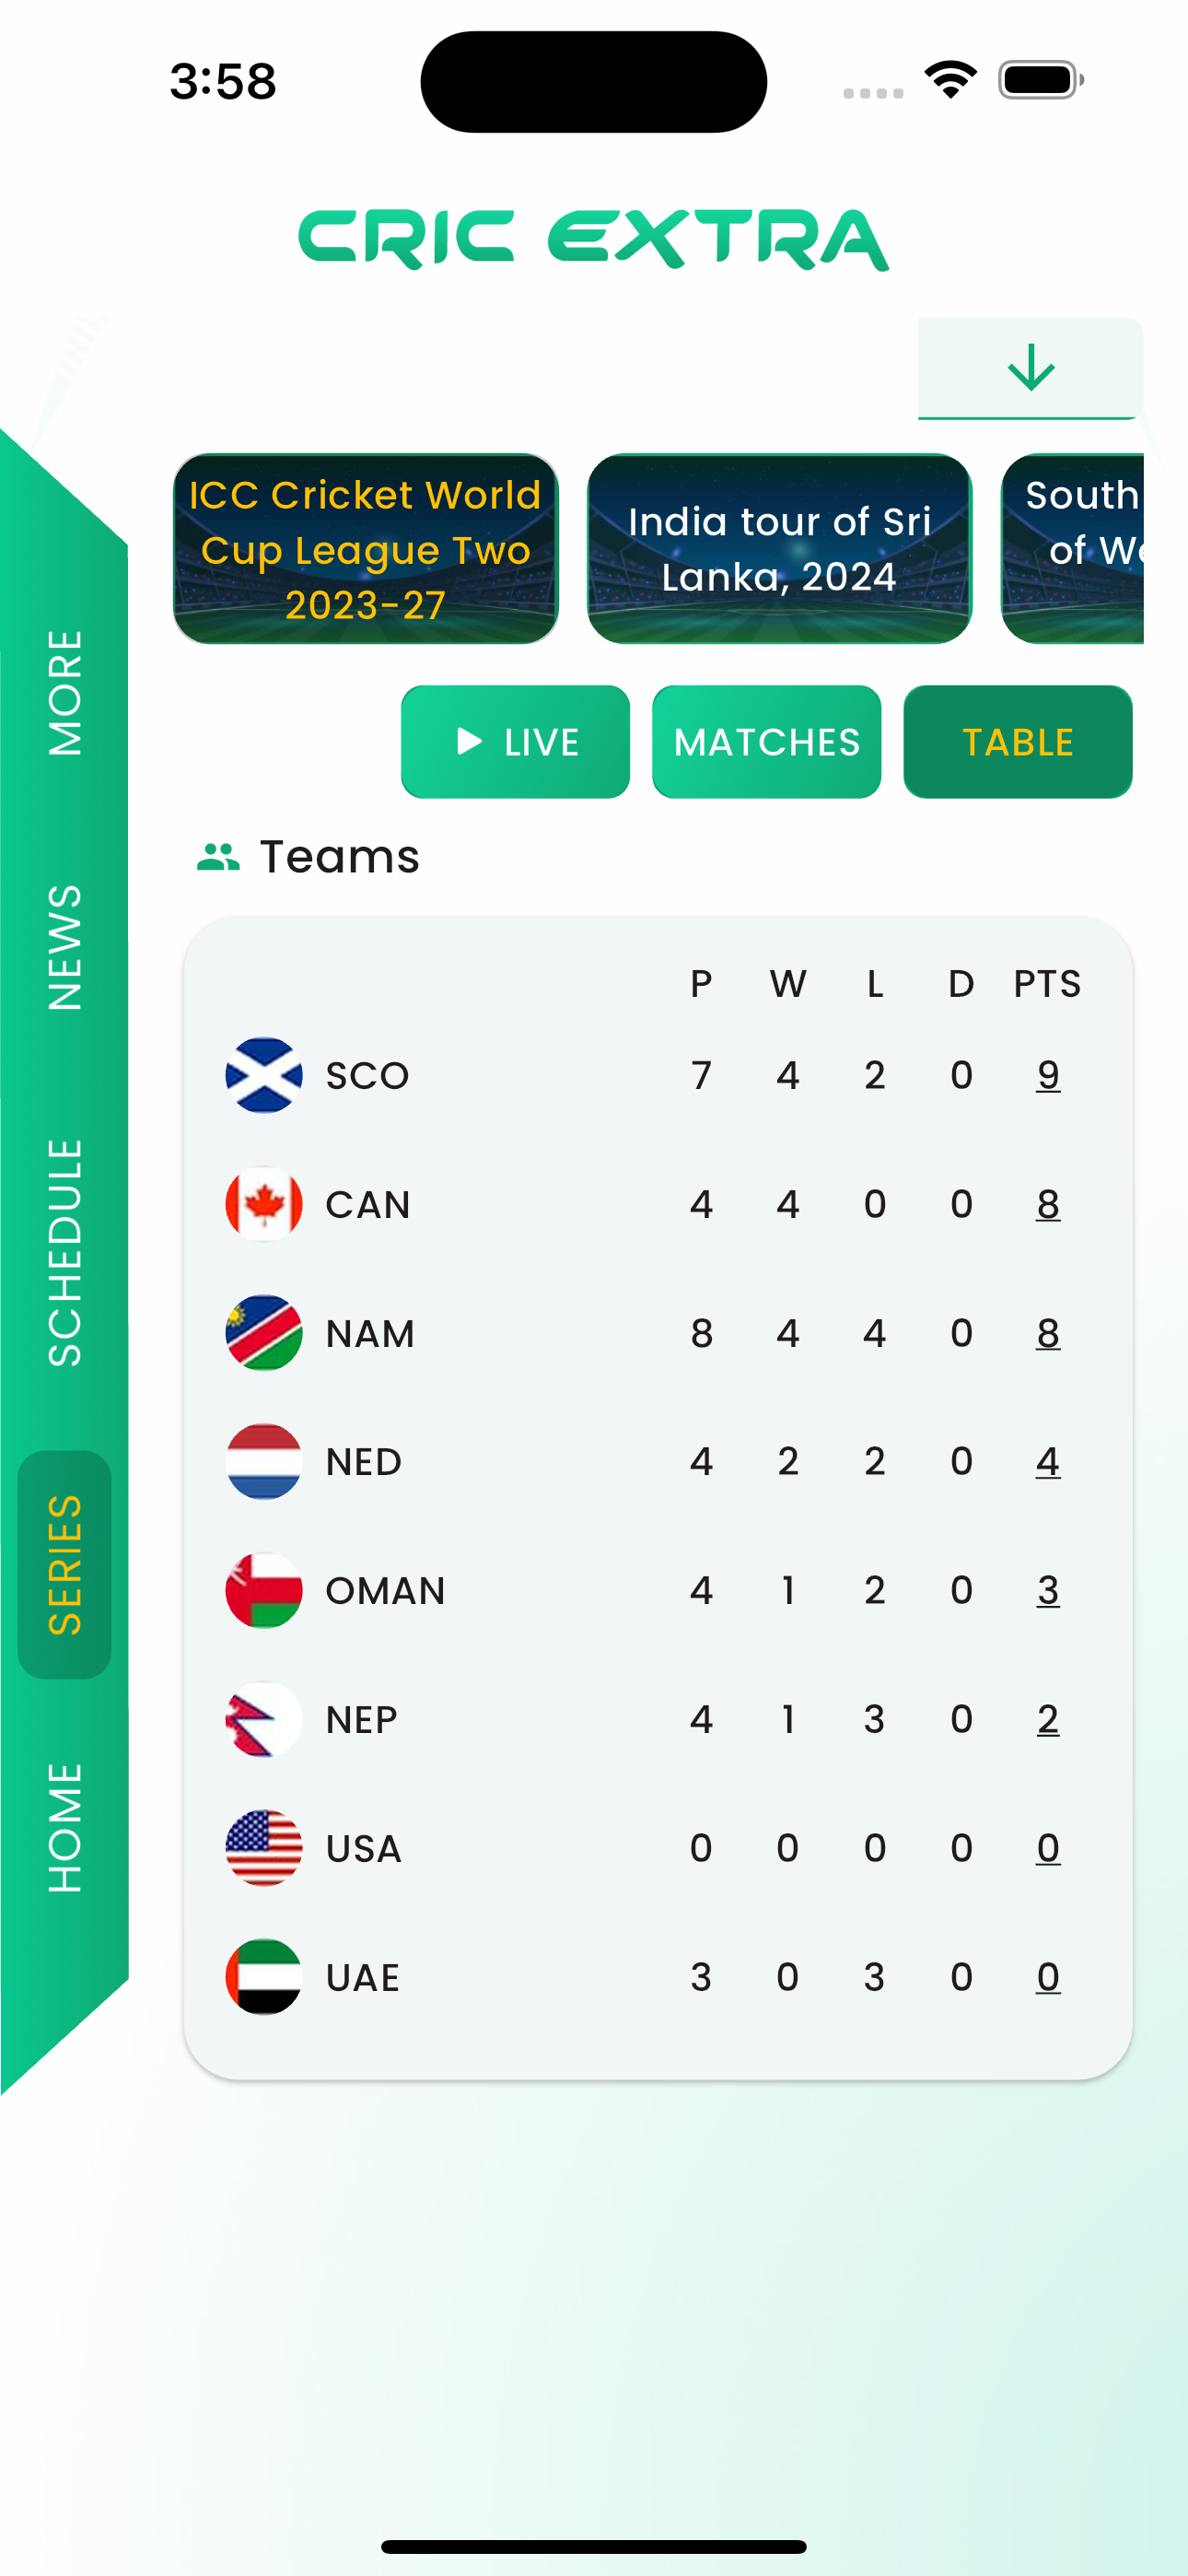The height and width of the screenshot is (2576, 1188).
Task: Open the MORE sidebar menu
Action: [64, 692]
